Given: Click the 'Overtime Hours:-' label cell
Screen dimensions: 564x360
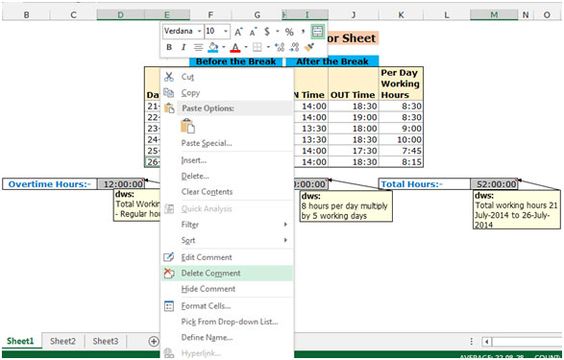Looking at the screenshot, I should pyautogui.click(x=50, y=184).
